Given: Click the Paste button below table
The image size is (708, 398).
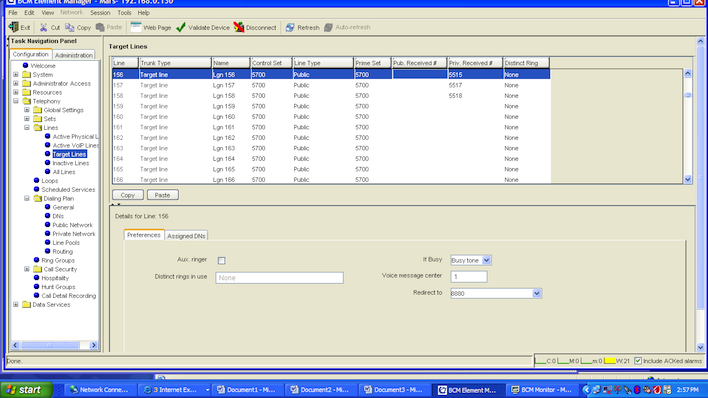Looking at the screenshot, I should tap(163, 195).
